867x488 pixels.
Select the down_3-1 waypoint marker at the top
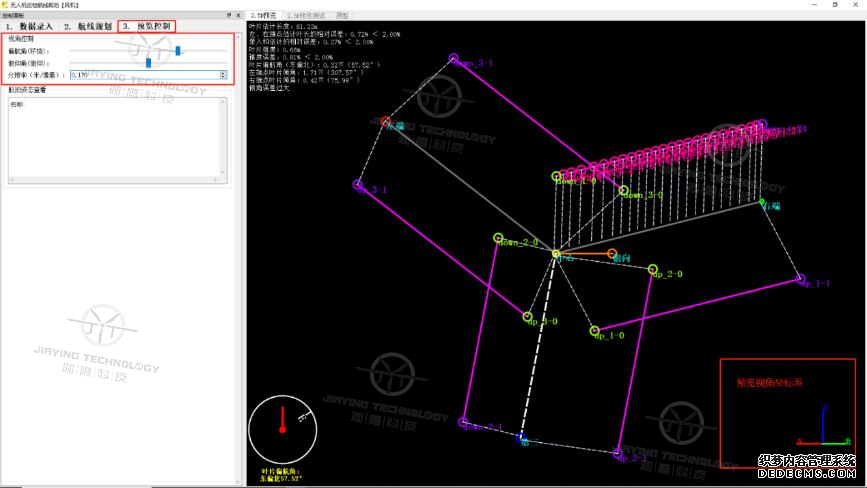[453, 60]
